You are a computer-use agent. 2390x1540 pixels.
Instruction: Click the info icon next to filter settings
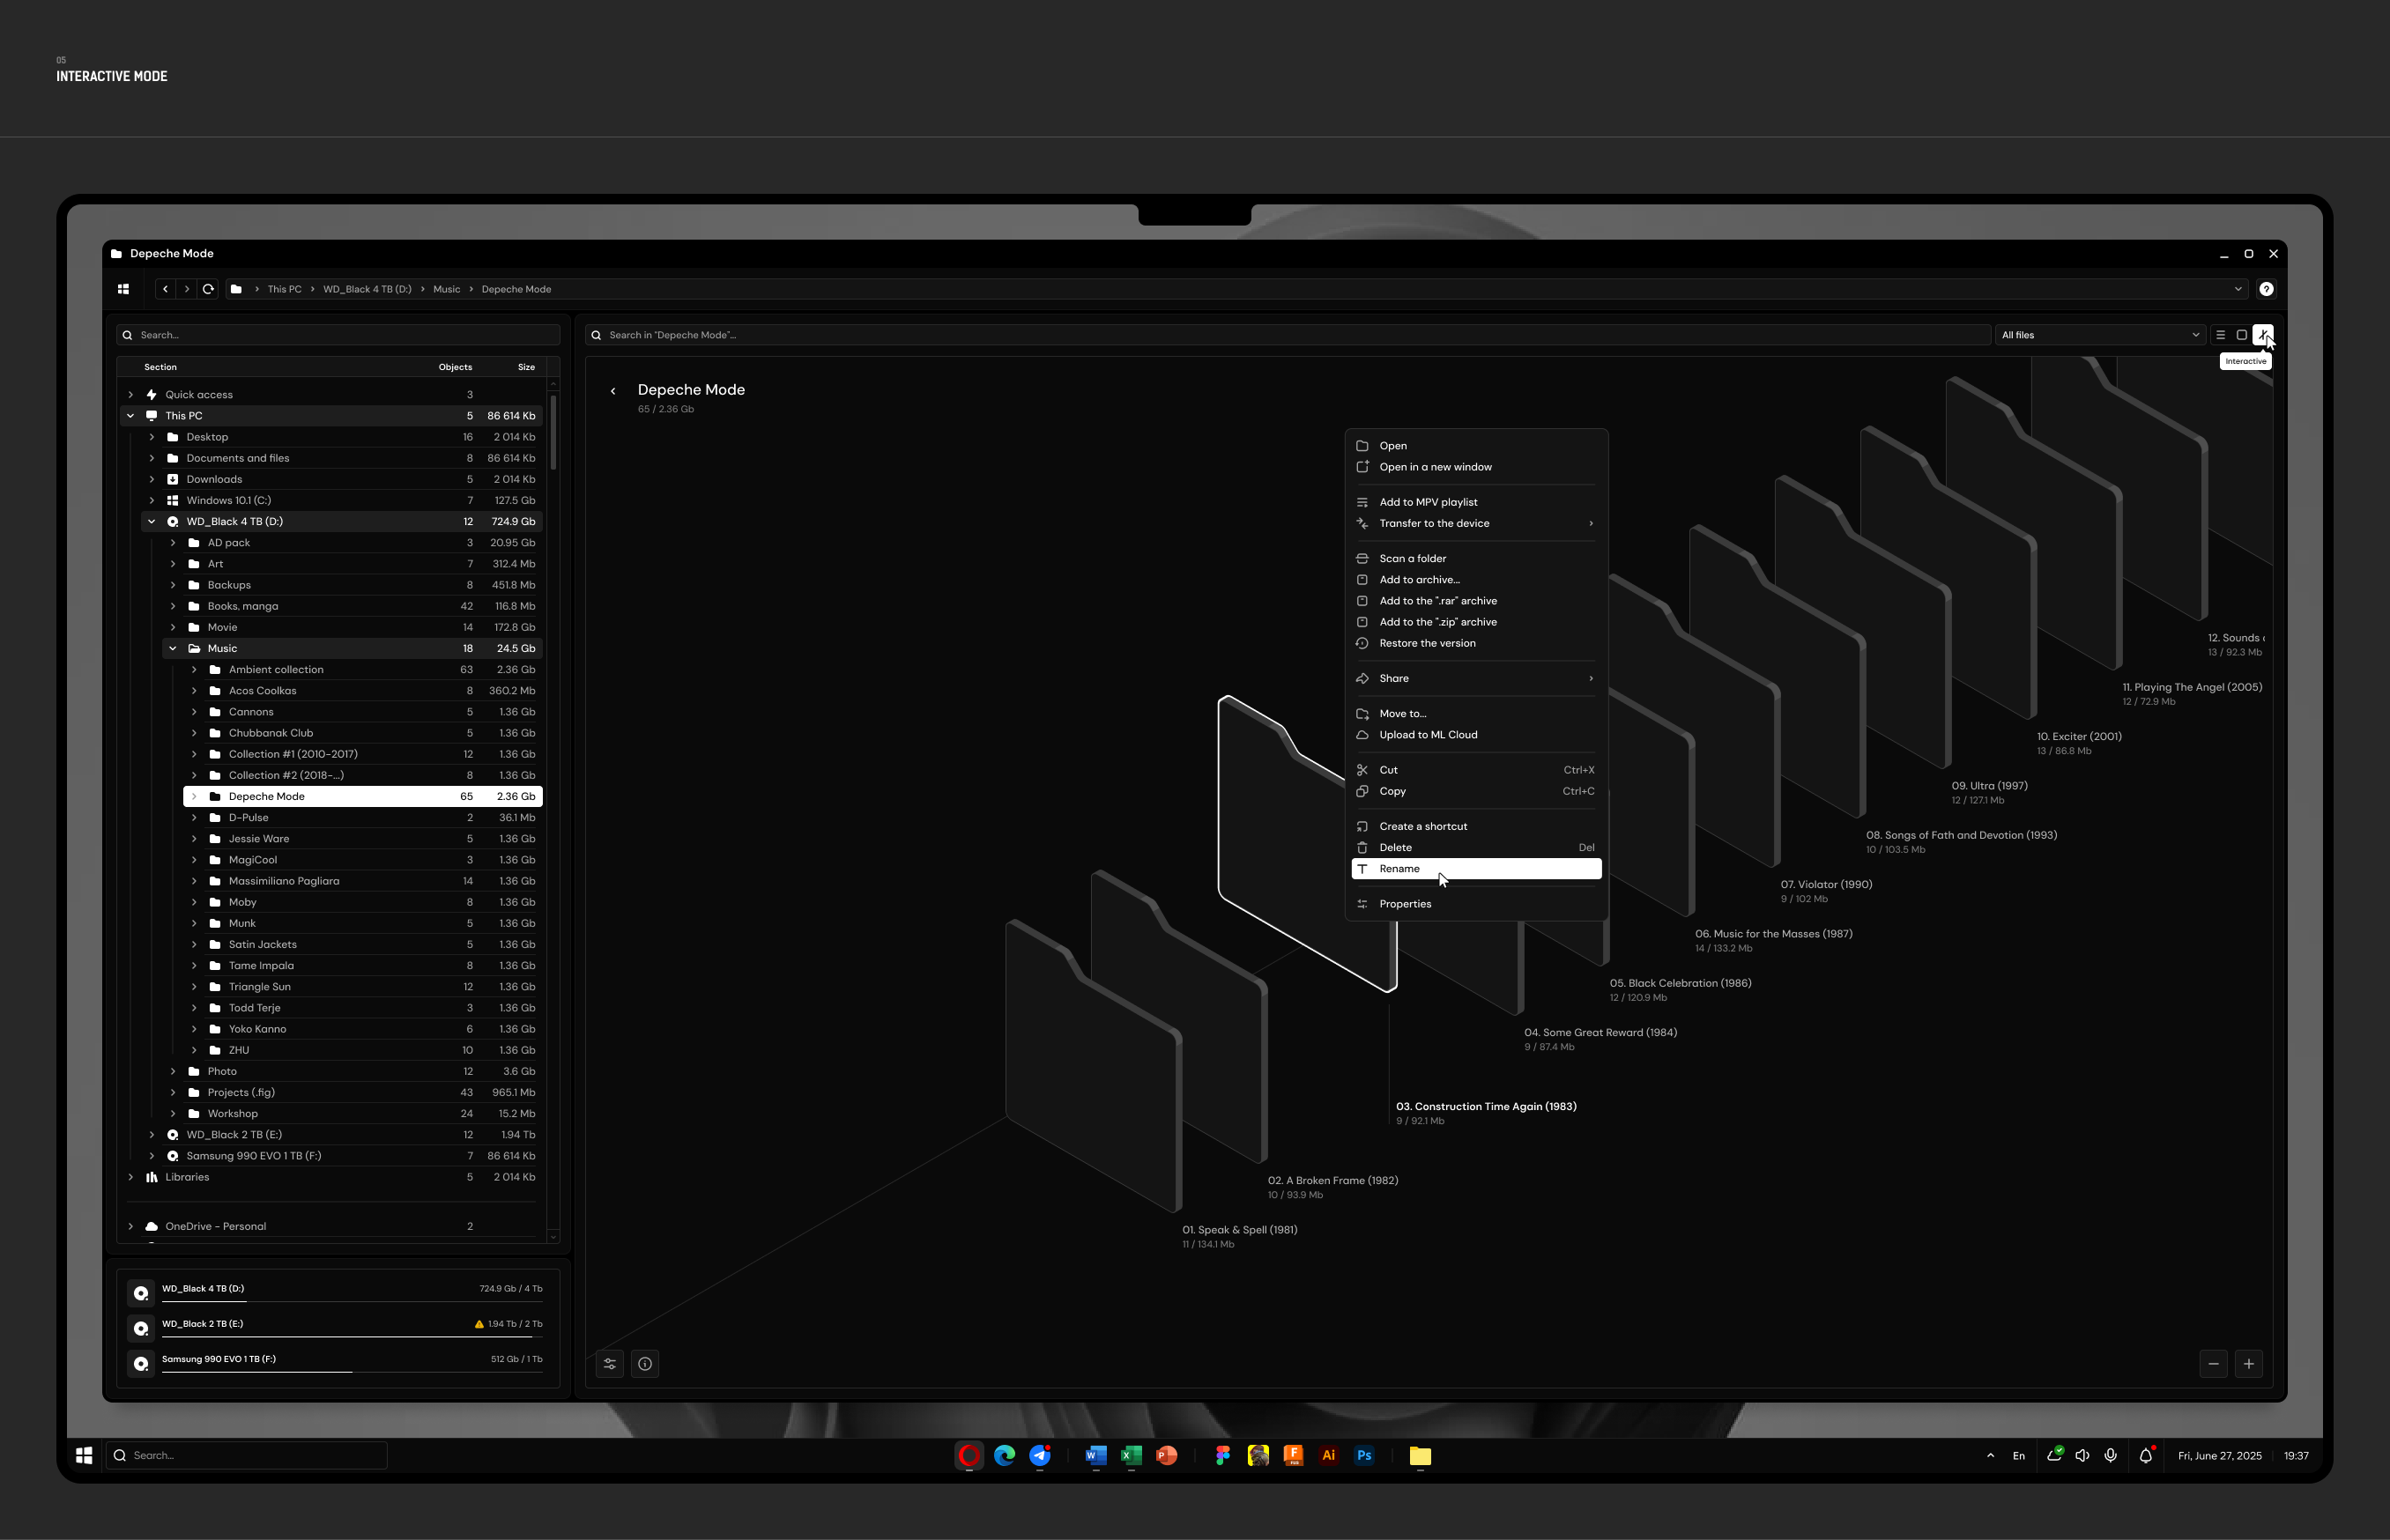(645, 1363)
